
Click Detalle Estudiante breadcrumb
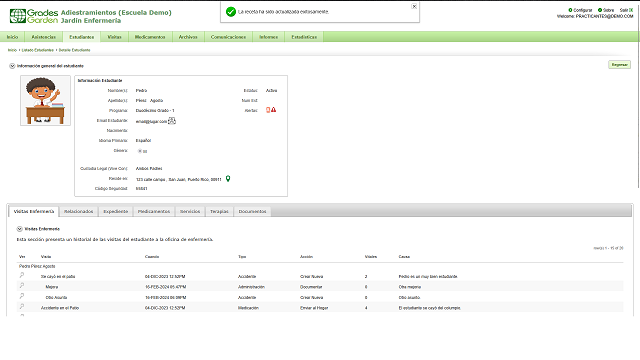74,50
